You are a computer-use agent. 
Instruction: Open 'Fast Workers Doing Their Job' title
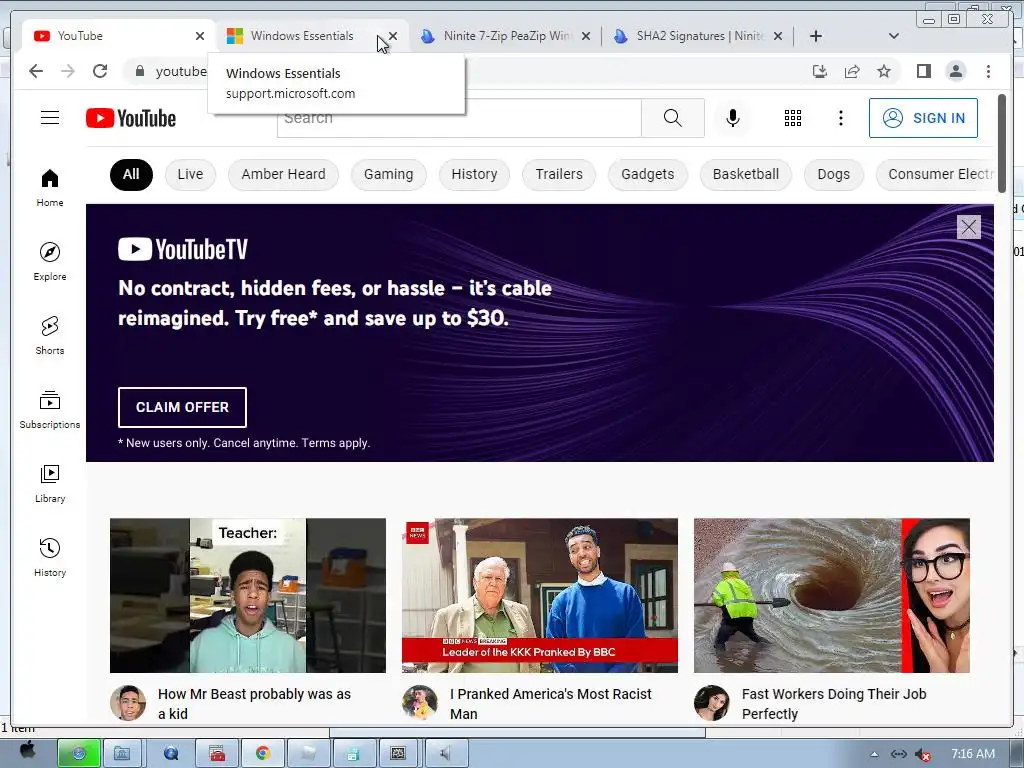pos(834,704)
